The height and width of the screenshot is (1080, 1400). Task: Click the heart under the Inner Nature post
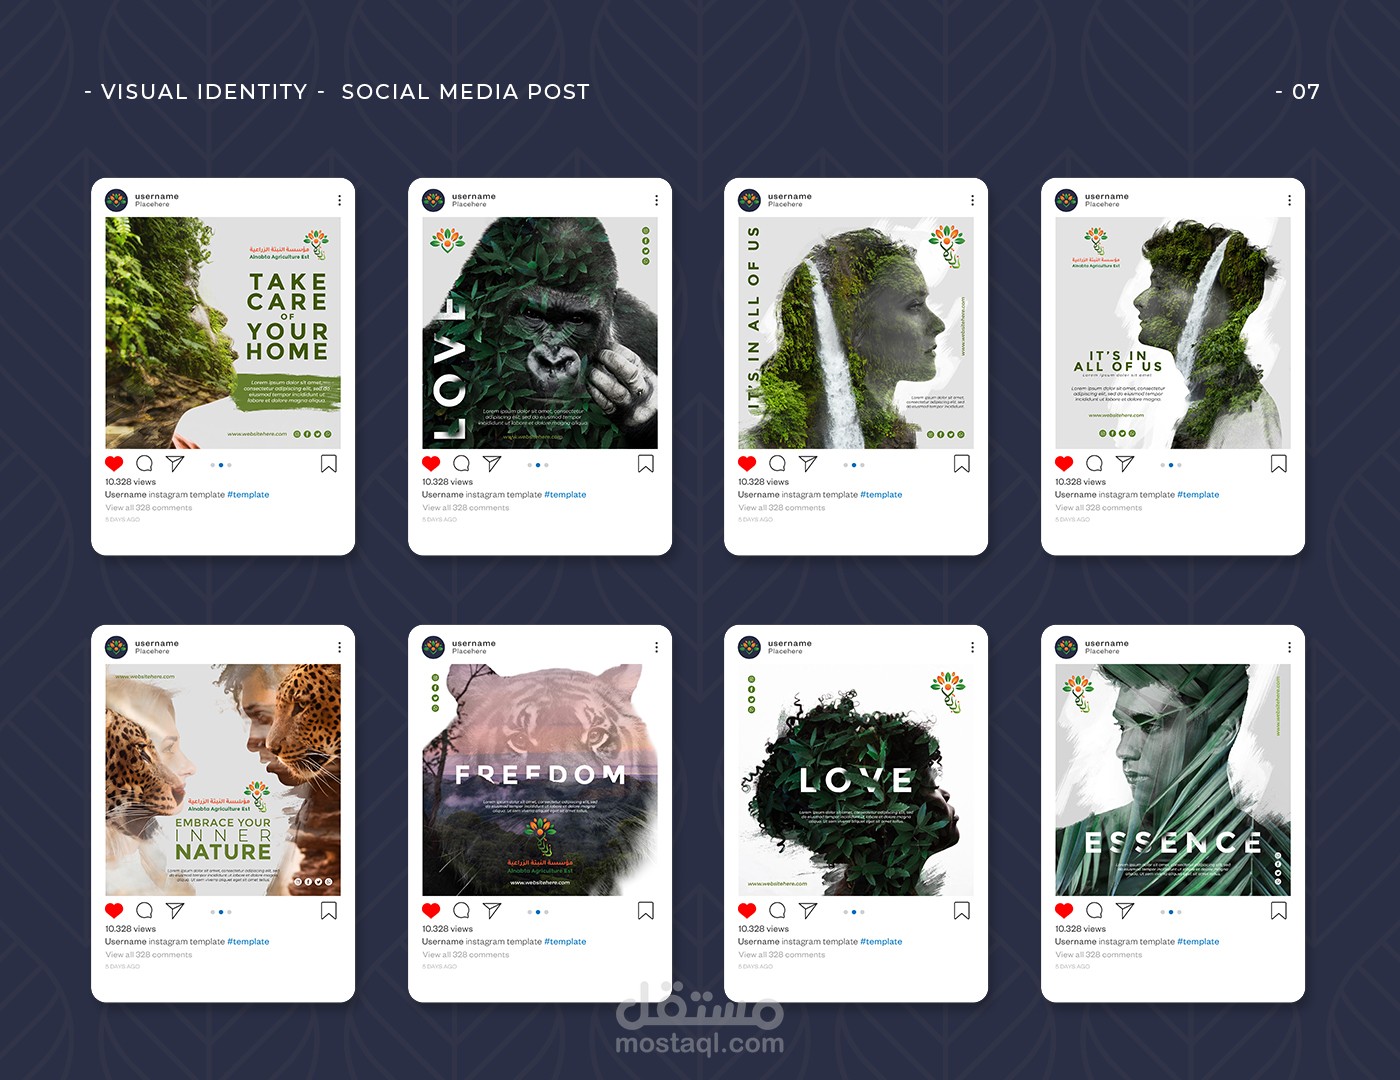[x=114, y=911]
